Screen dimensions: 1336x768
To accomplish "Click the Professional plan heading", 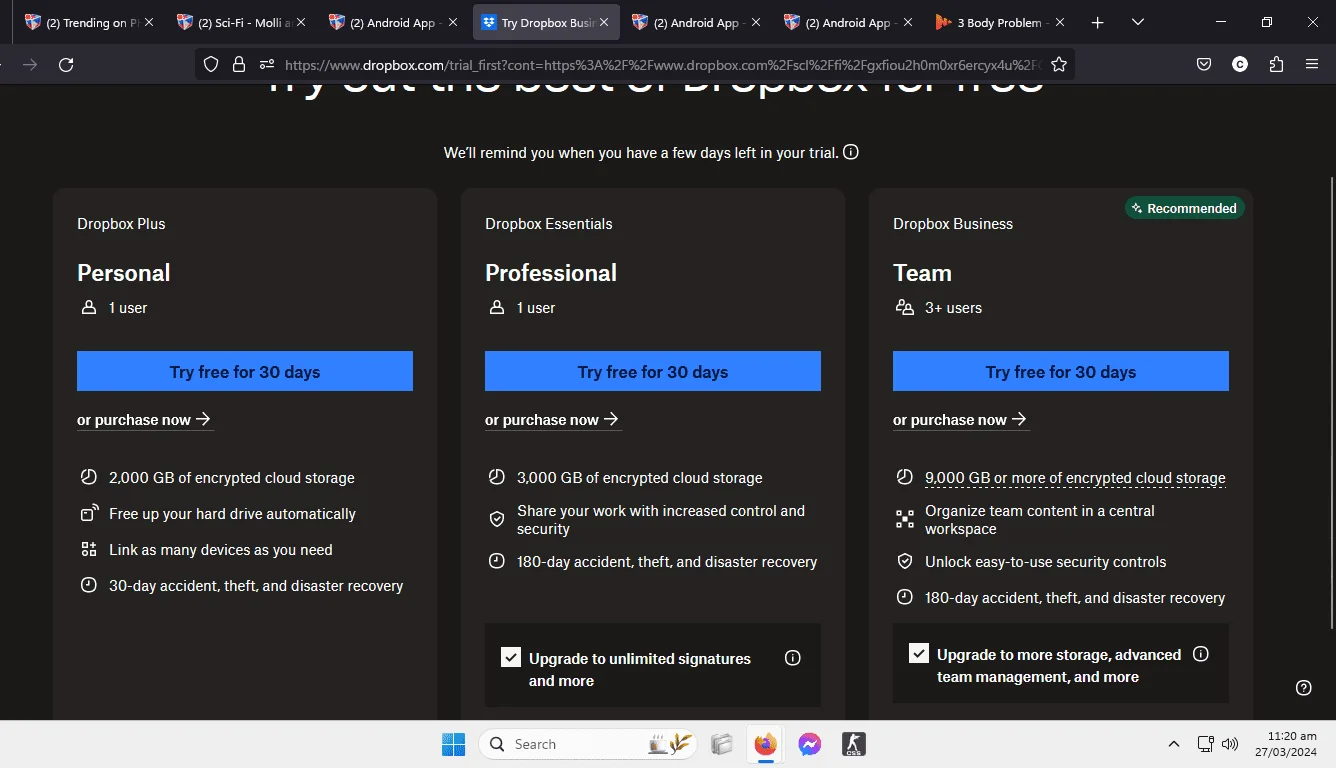I will [551, 273].
